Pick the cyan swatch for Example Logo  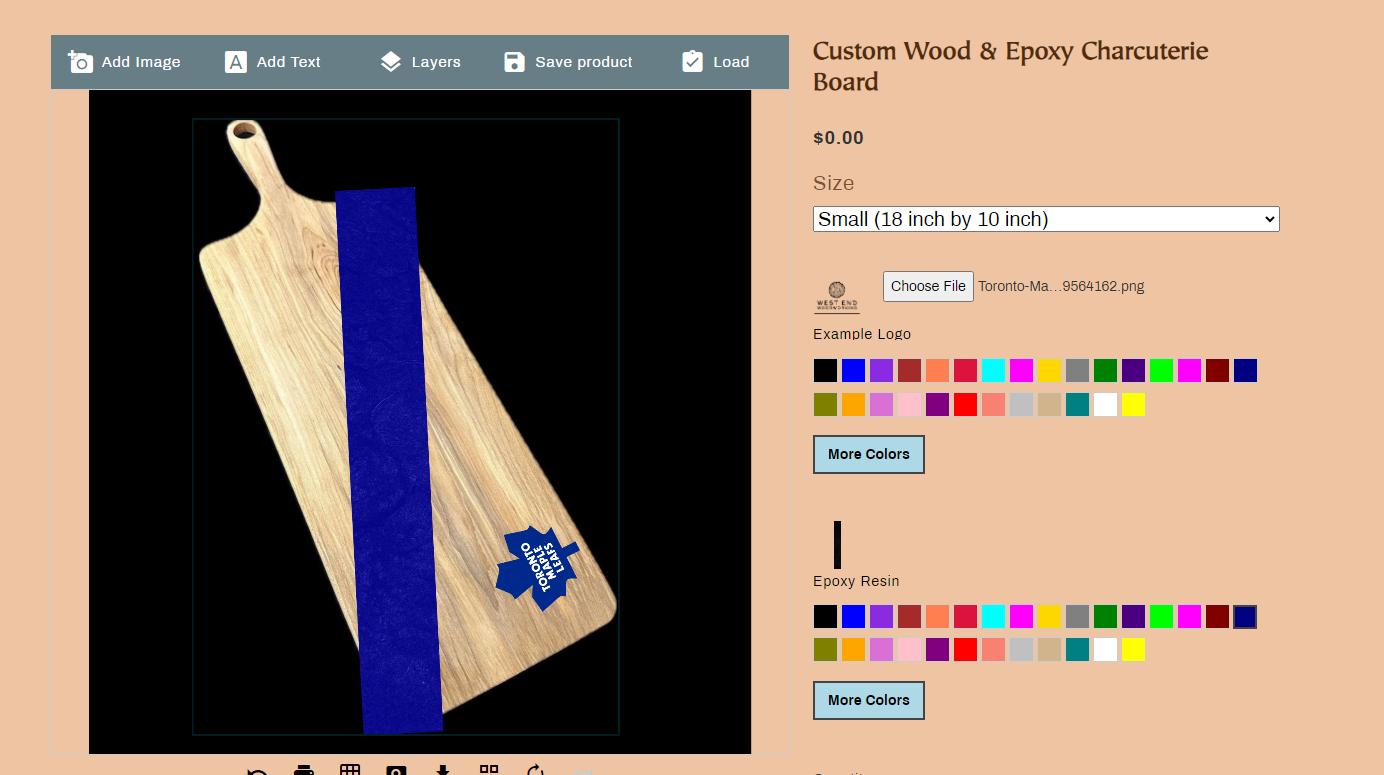pos(993,371)
